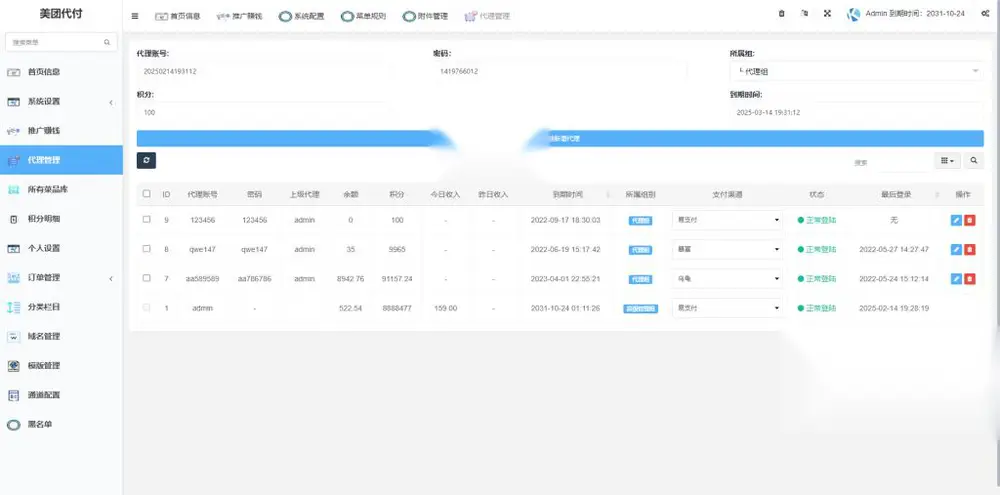Expand the 系统设置 sidebar submenu arrow
The height and width of the screenshot is (495, 1000).
[111, 102]
